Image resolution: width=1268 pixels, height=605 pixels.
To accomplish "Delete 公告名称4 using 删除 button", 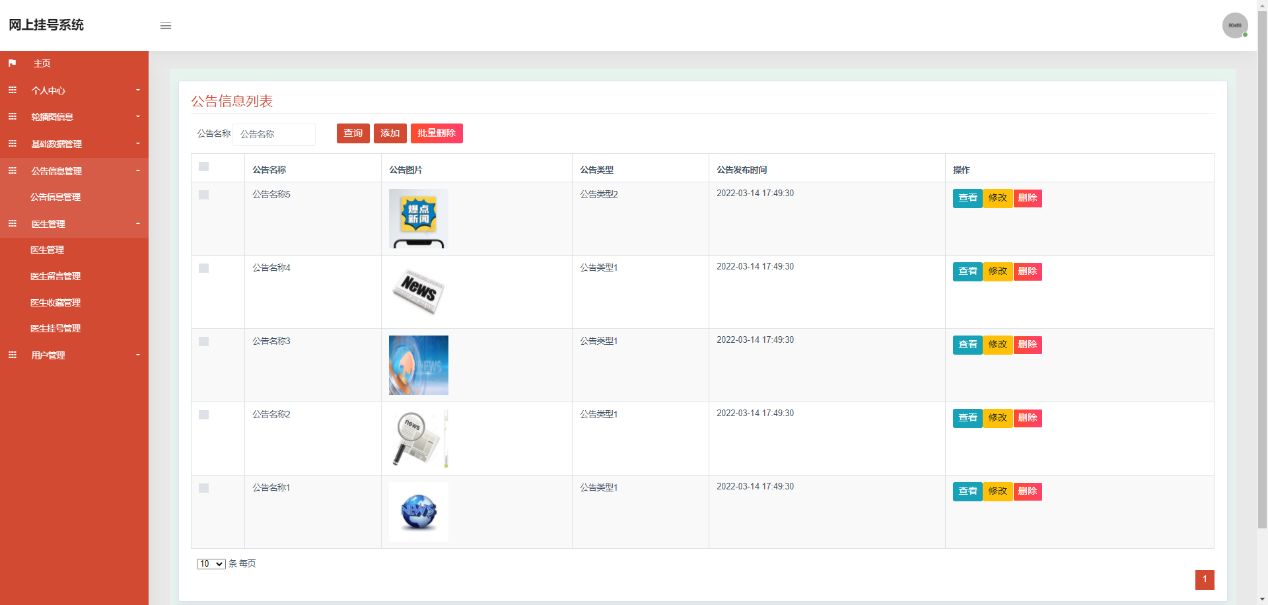I will tap(1028, 271).
